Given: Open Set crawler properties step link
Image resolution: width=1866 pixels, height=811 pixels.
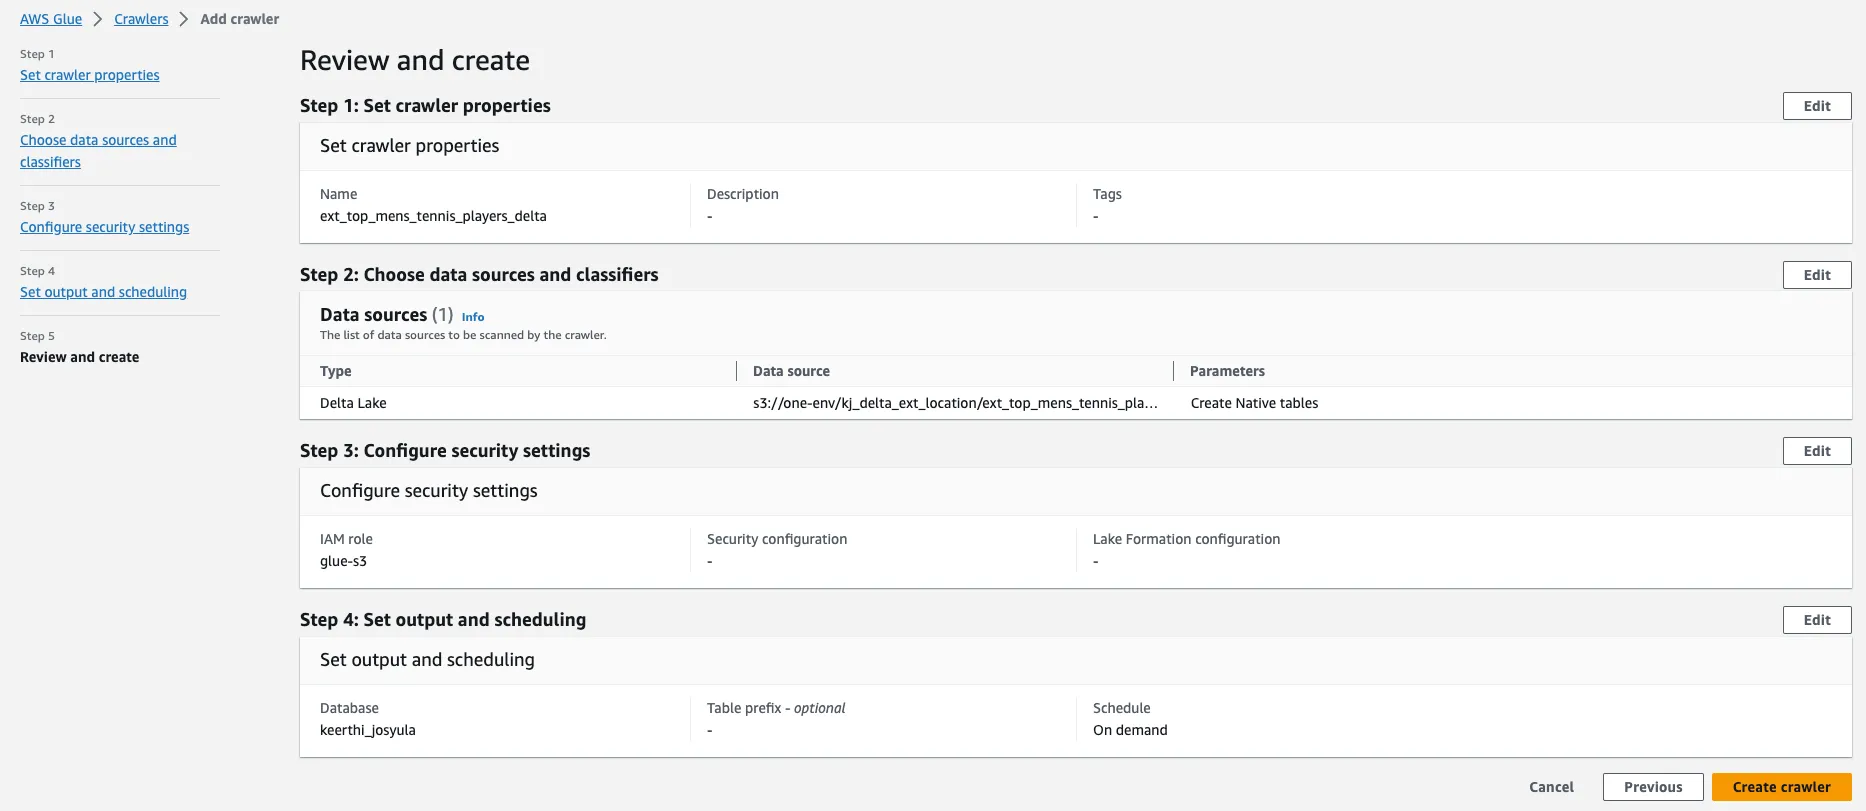Looking at the screenshot, I should [90, 75].
